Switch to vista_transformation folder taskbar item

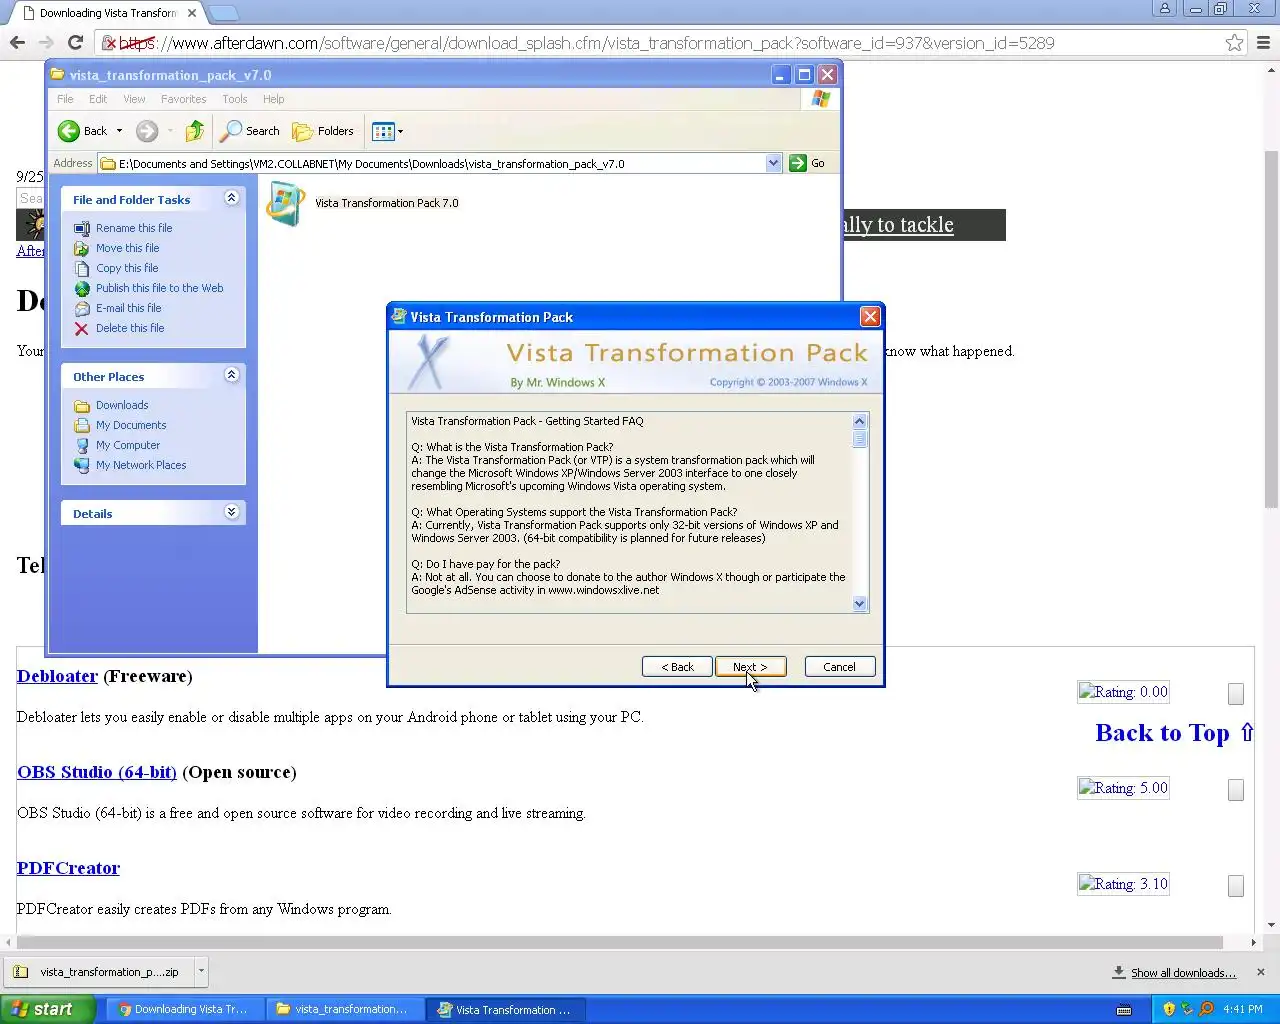343,1009
